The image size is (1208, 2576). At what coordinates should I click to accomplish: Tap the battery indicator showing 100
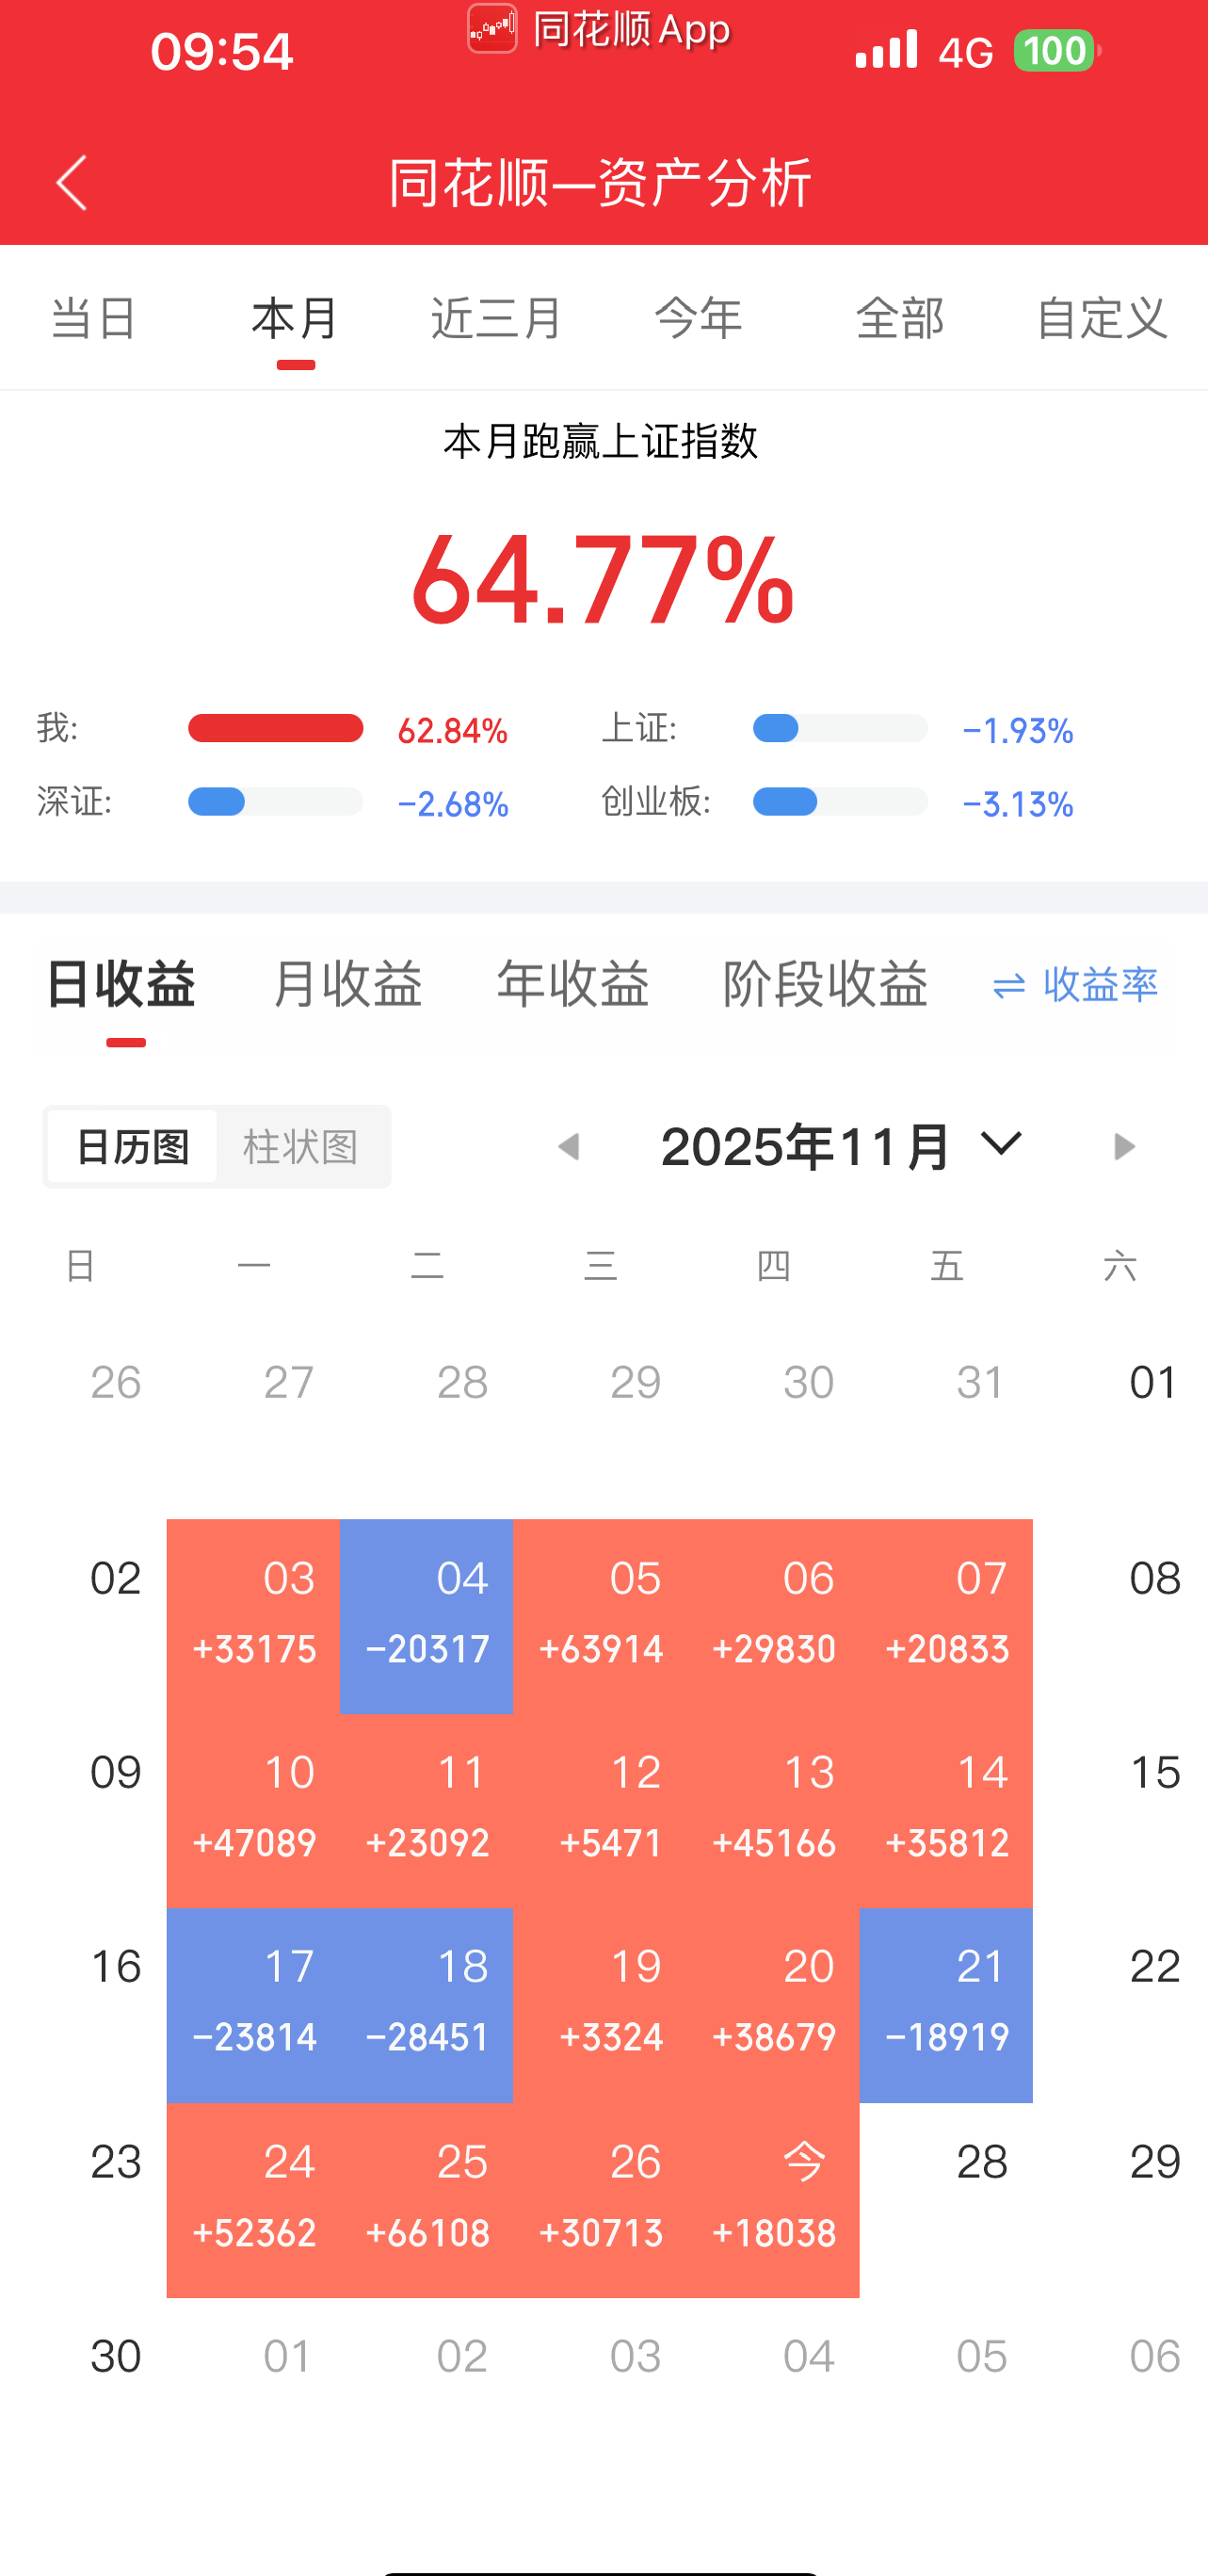click(1056, 51)
